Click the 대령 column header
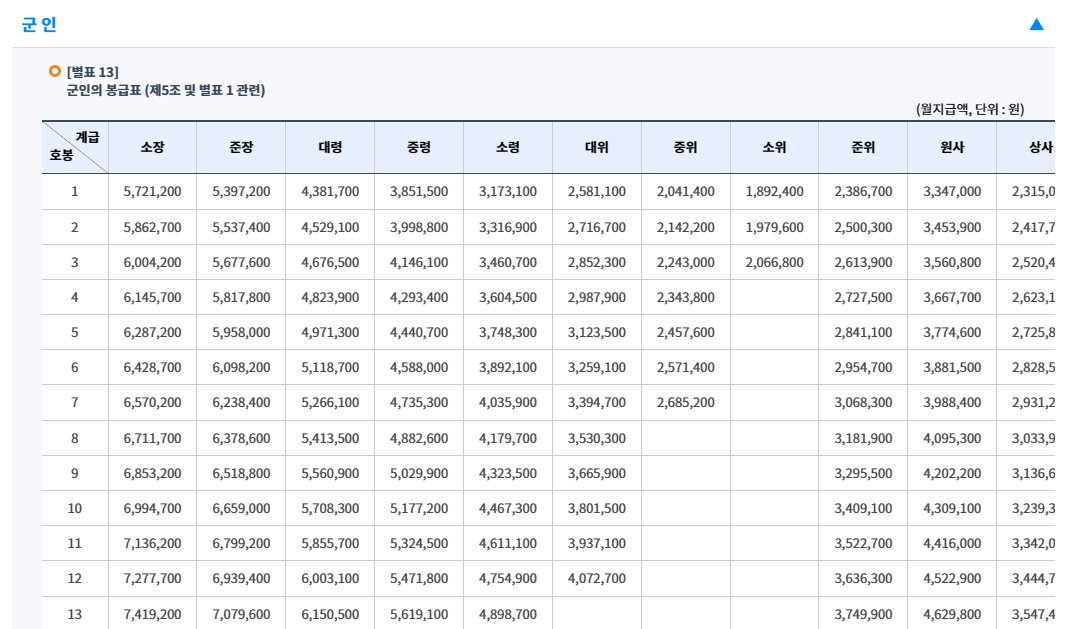Image resolution: width=1066 pixels, height=629 pixels. point(329,146)
